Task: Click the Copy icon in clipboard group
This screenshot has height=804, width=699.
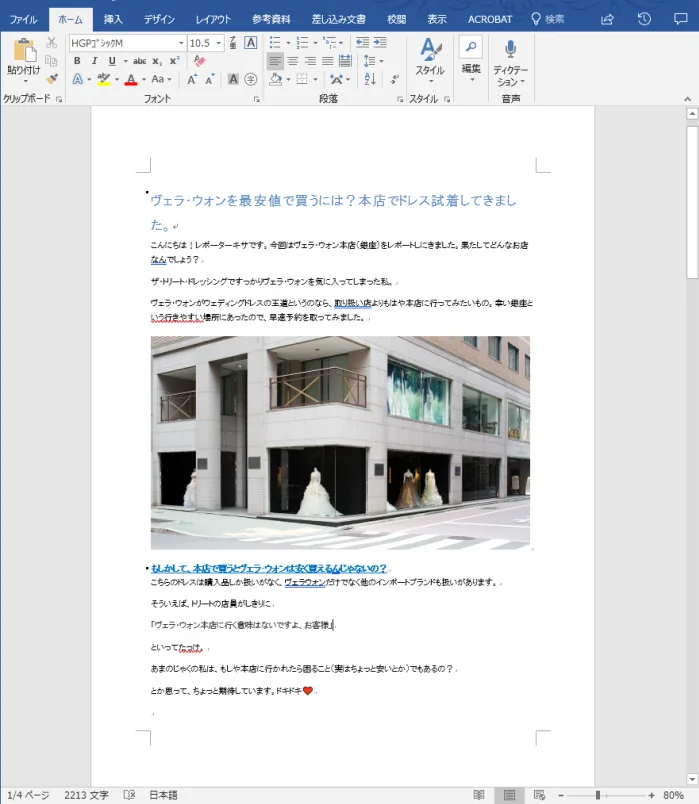Action: [x=51, y=61]
